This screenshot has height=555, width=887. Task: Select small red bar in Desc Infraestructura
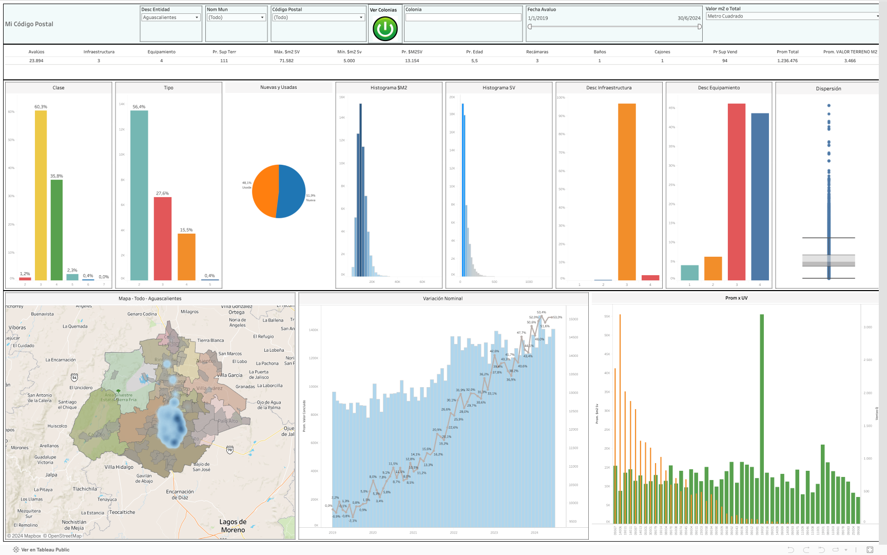coord(651,278)
